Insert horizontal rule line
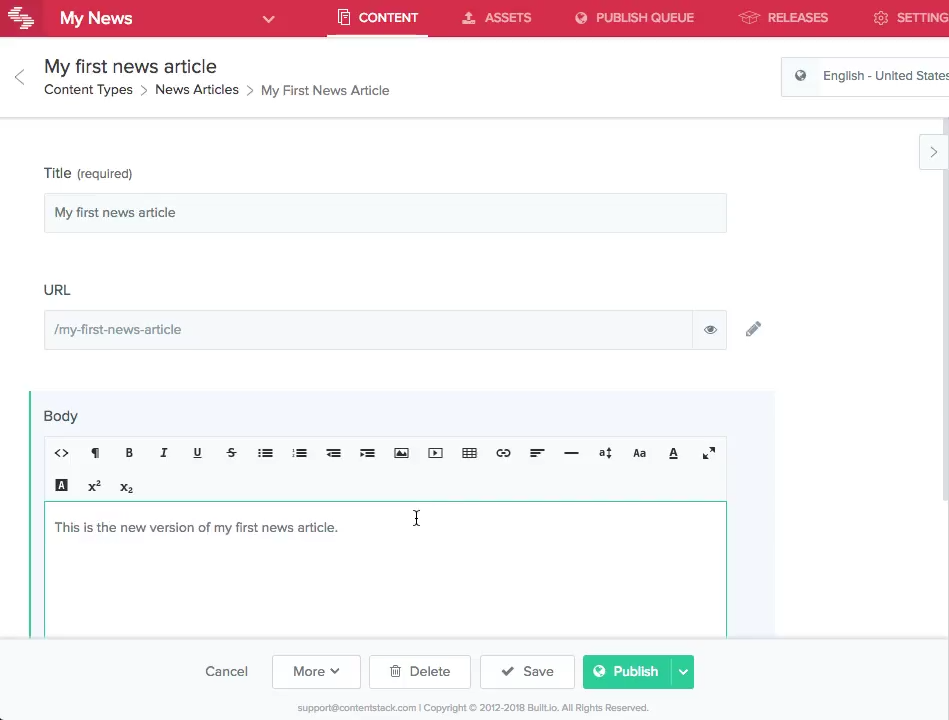Screen dimensions: 949x720 [571, 453]
